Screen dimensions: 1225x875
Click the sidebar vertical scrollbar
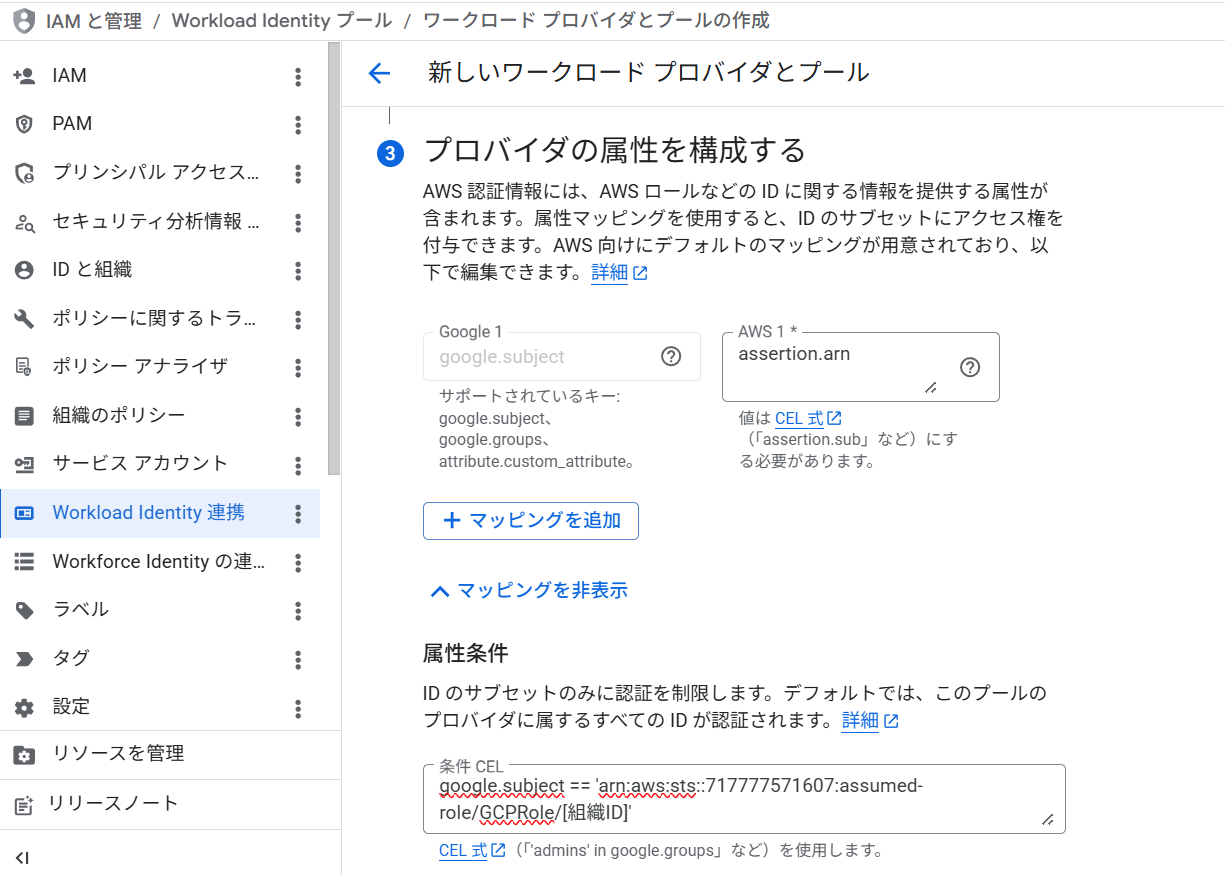pos(334,260)
